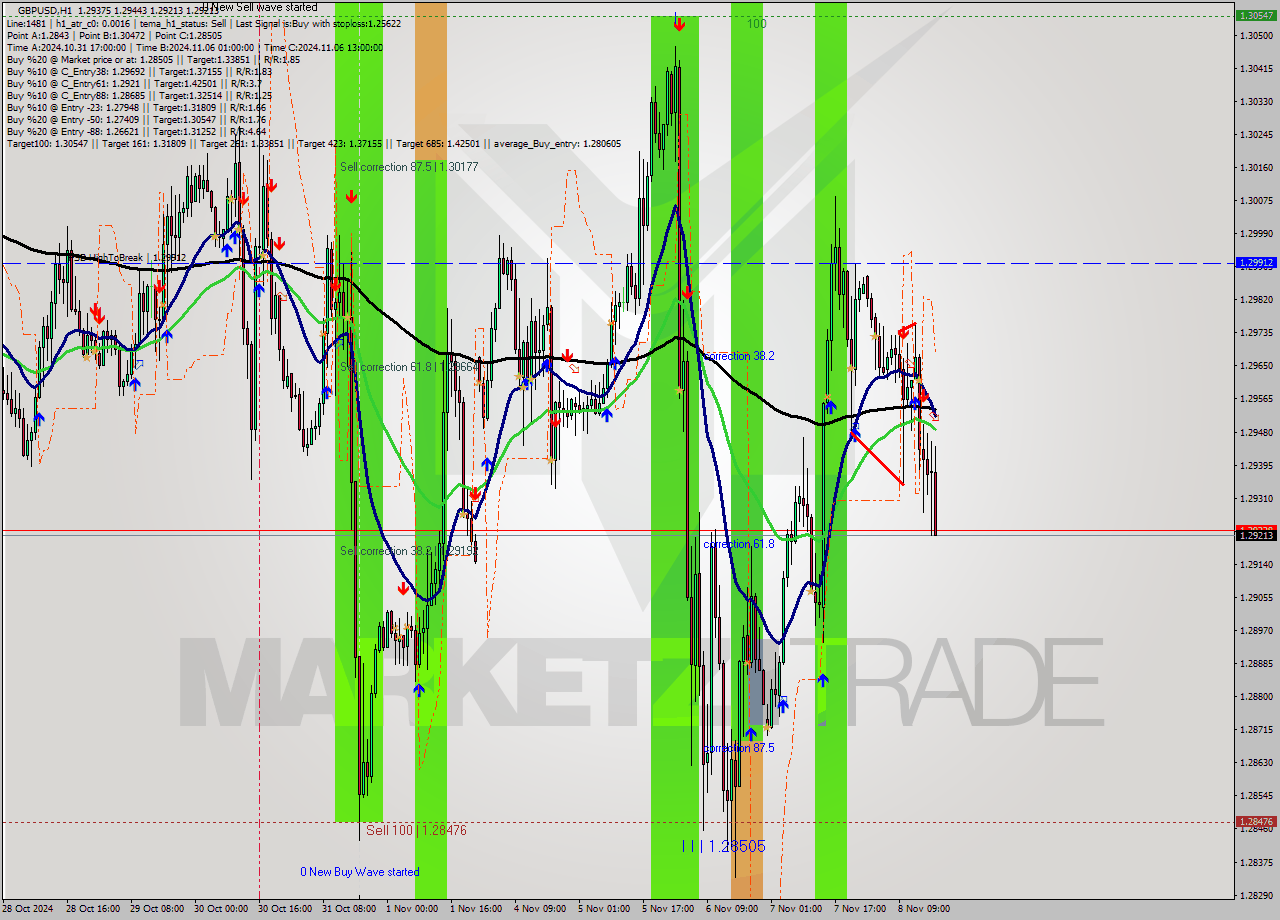Click the 1.29735 price axis value
The height and width of the screenshot is (920, 1280).
click(1256, 332)
